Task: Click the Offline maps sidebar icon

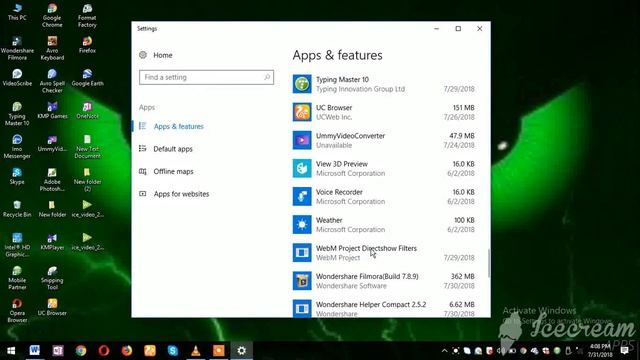Action: pyautogui.click(x=142, y=171)
